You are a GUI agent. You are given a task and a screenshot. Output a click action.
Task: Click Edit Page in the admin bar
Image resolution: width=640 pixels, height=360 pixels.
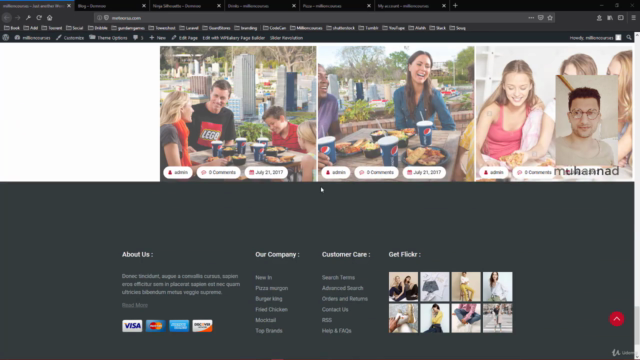tap(184, 38)
